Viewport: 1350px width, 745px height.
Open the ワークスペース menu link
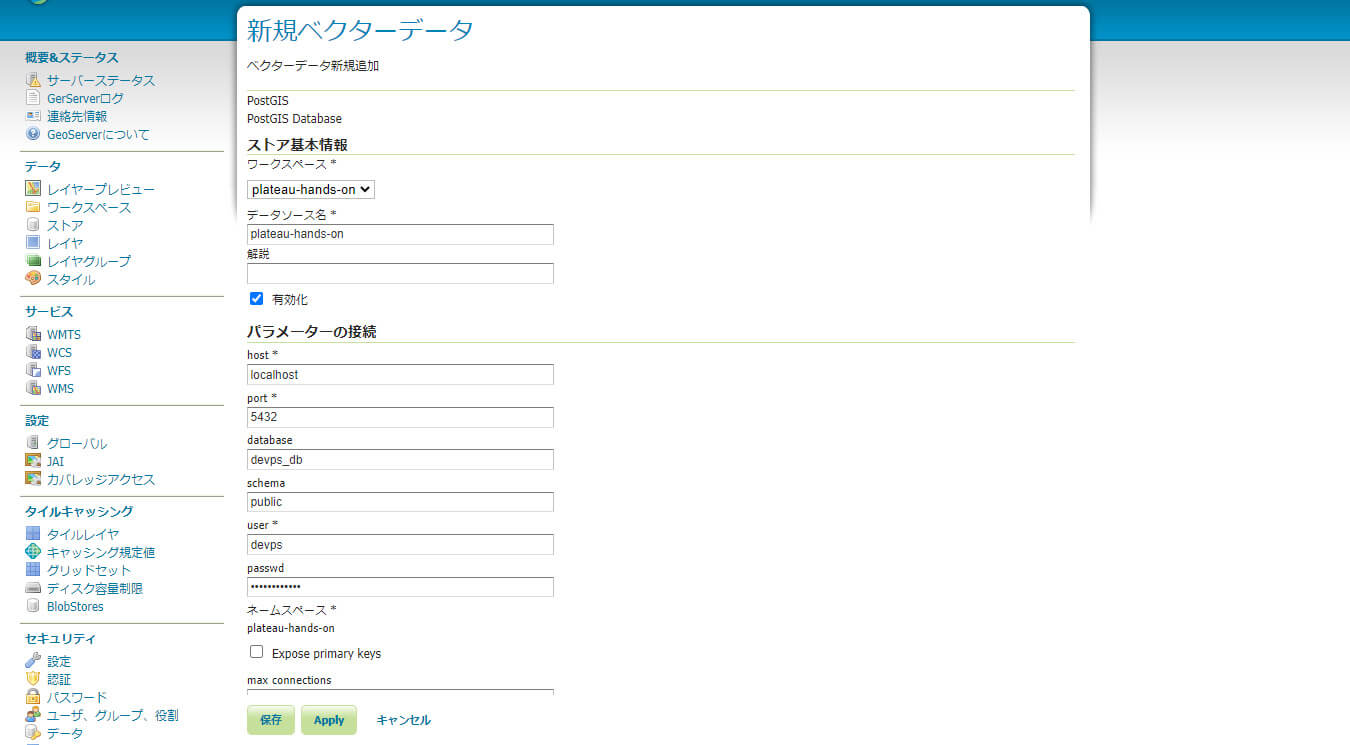[89, 207]
